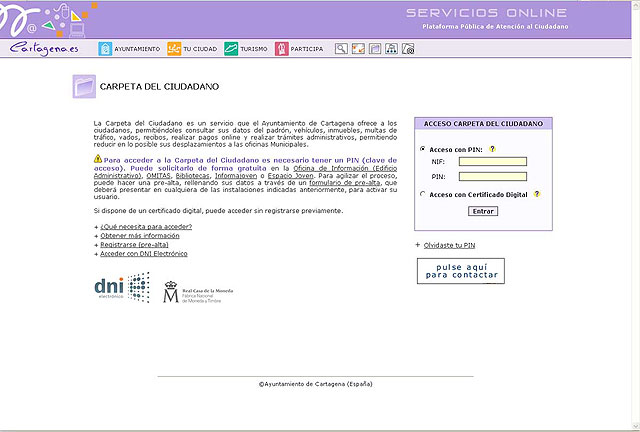
Task: Focus the PIN text field
Action: point(492,176)
